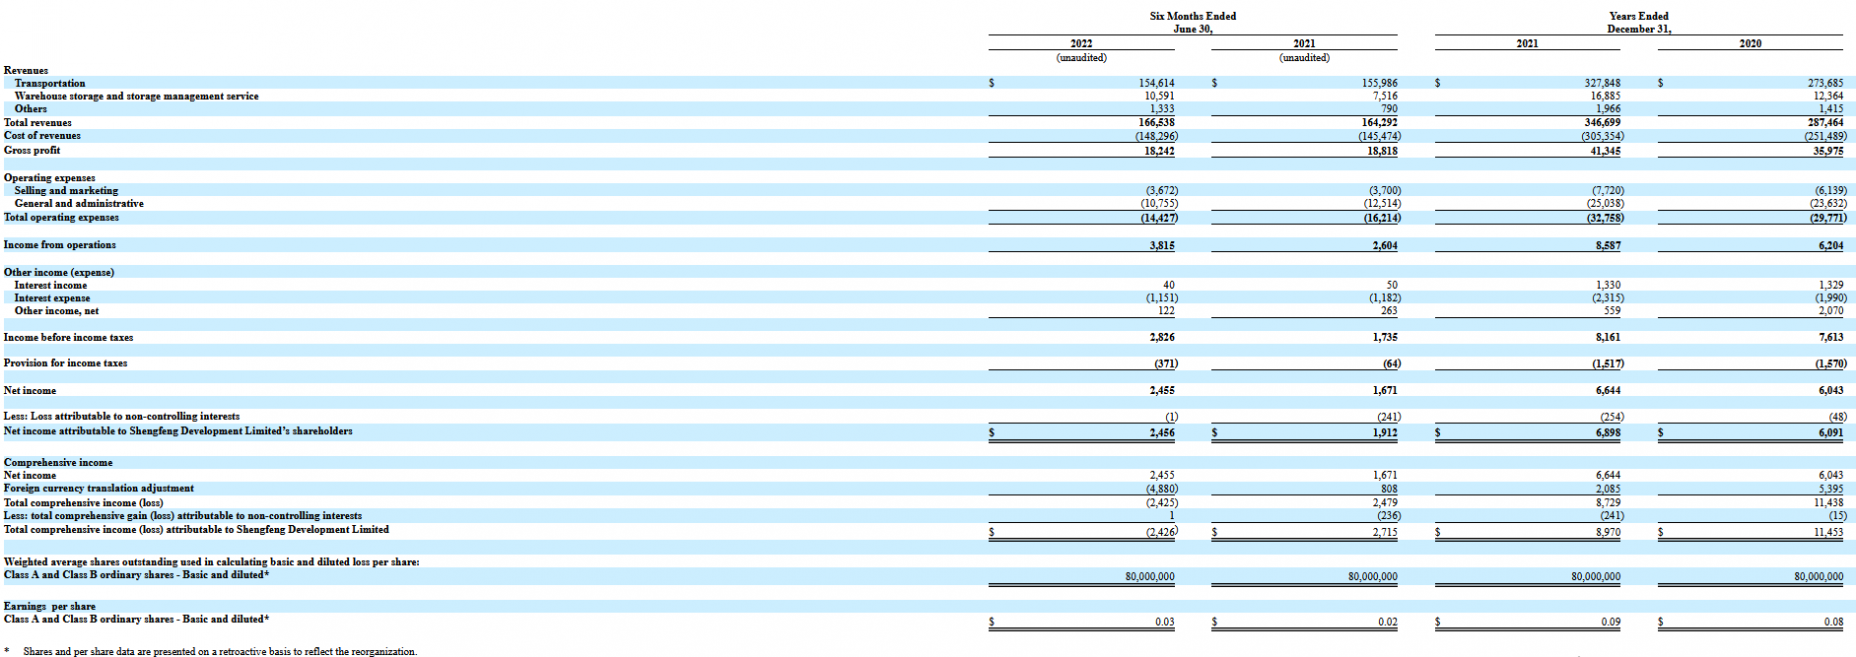Click the footnote about shares and per share data
1856x657 pixels.
click(x=220, y=651)
